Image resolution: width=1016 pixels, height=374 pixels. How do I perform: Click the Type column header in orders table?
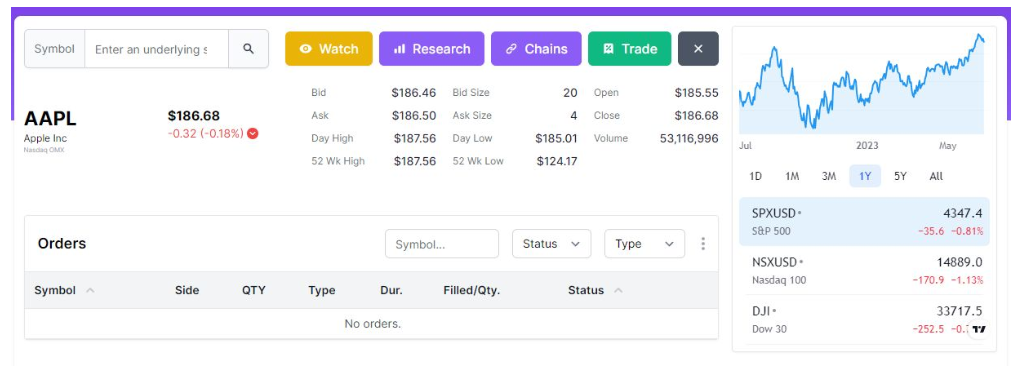[x=321, y=290]
